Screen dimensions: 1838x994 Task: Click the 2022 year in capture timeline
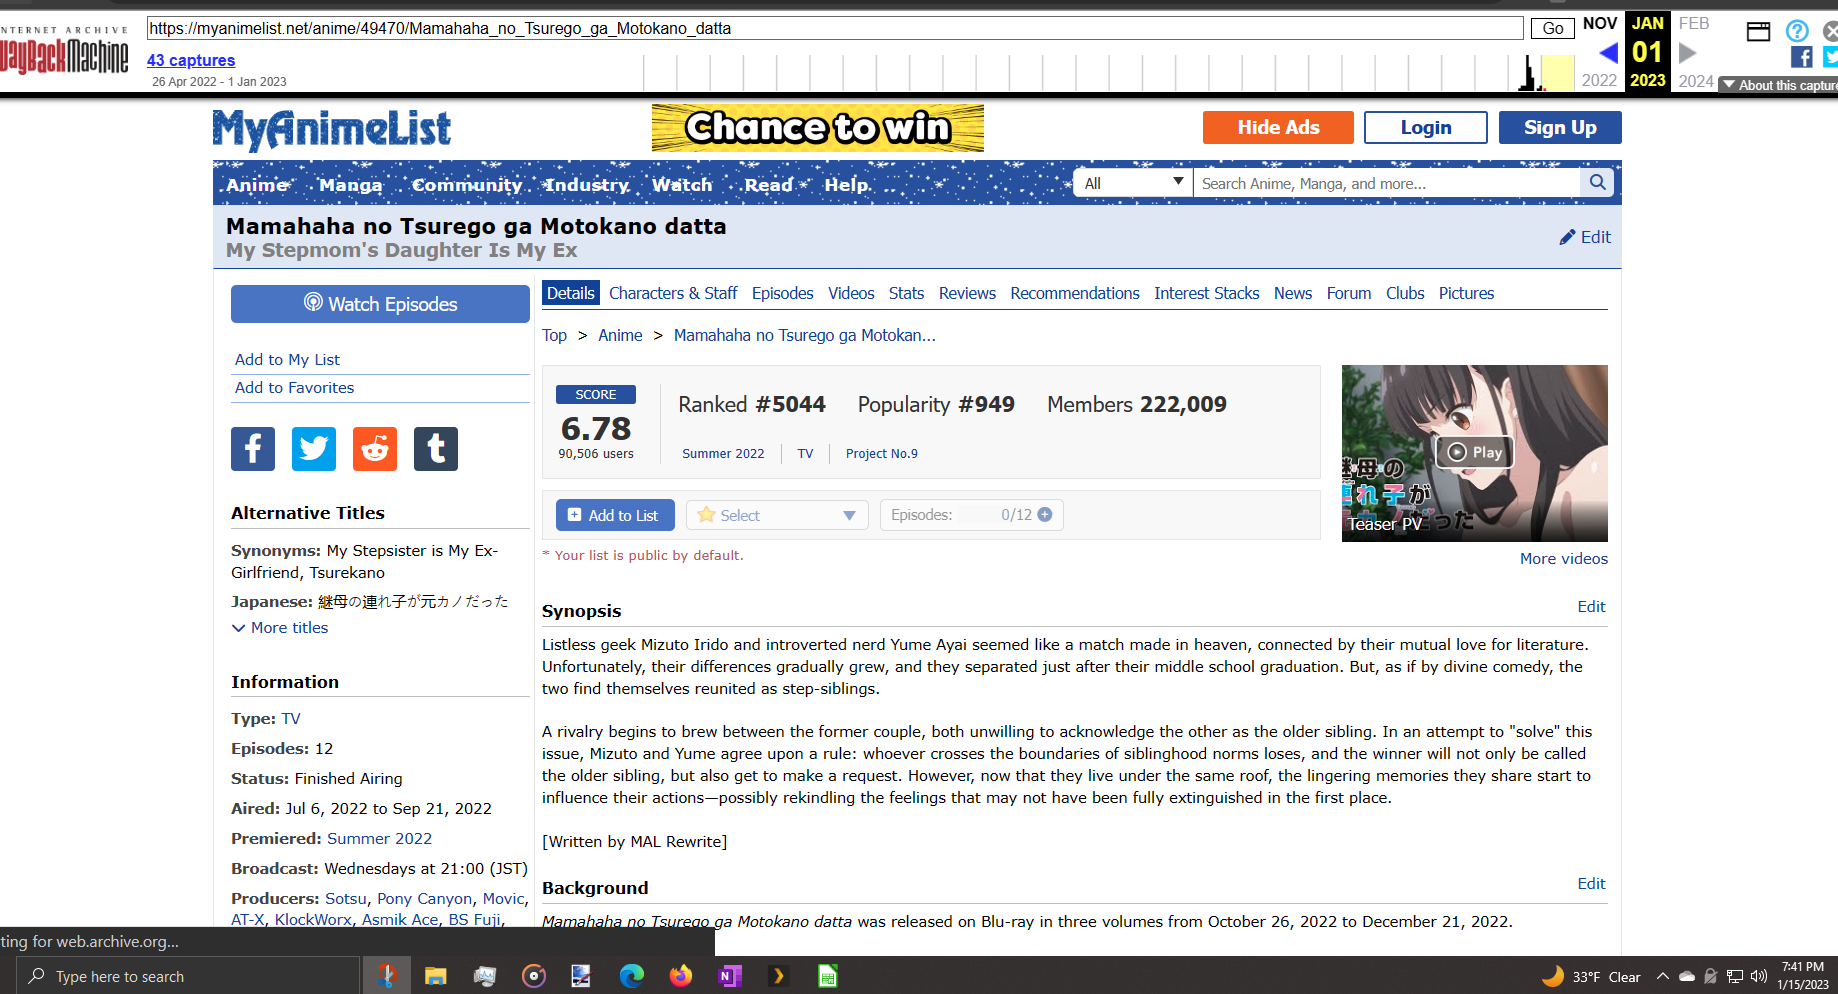(1599, 81)
